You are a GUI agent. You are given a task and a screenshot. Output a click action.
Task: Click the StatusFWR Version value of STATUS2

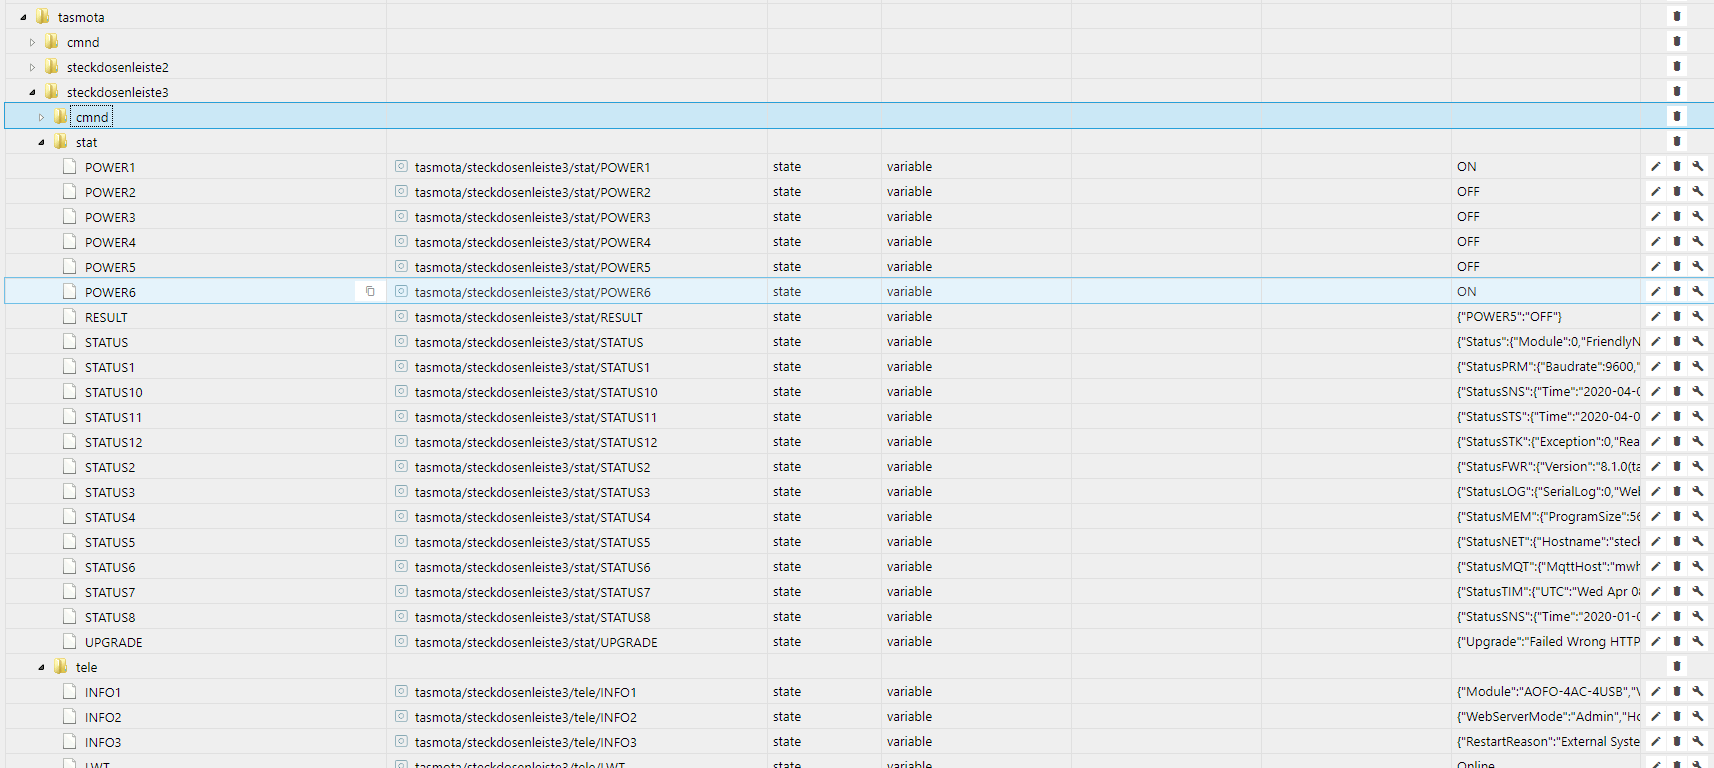point(1549,467)
